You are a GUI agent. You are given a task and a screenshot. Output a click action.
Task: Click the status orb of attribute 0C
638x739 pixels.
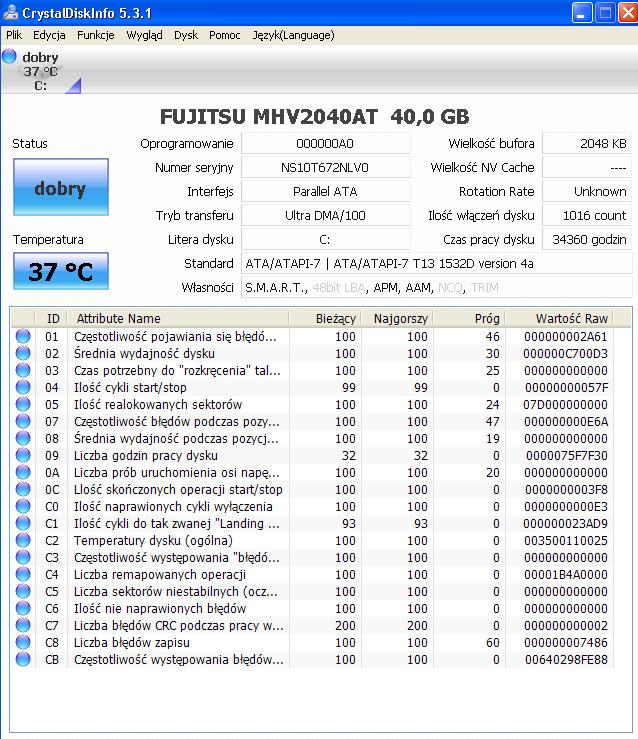(23, 489)
